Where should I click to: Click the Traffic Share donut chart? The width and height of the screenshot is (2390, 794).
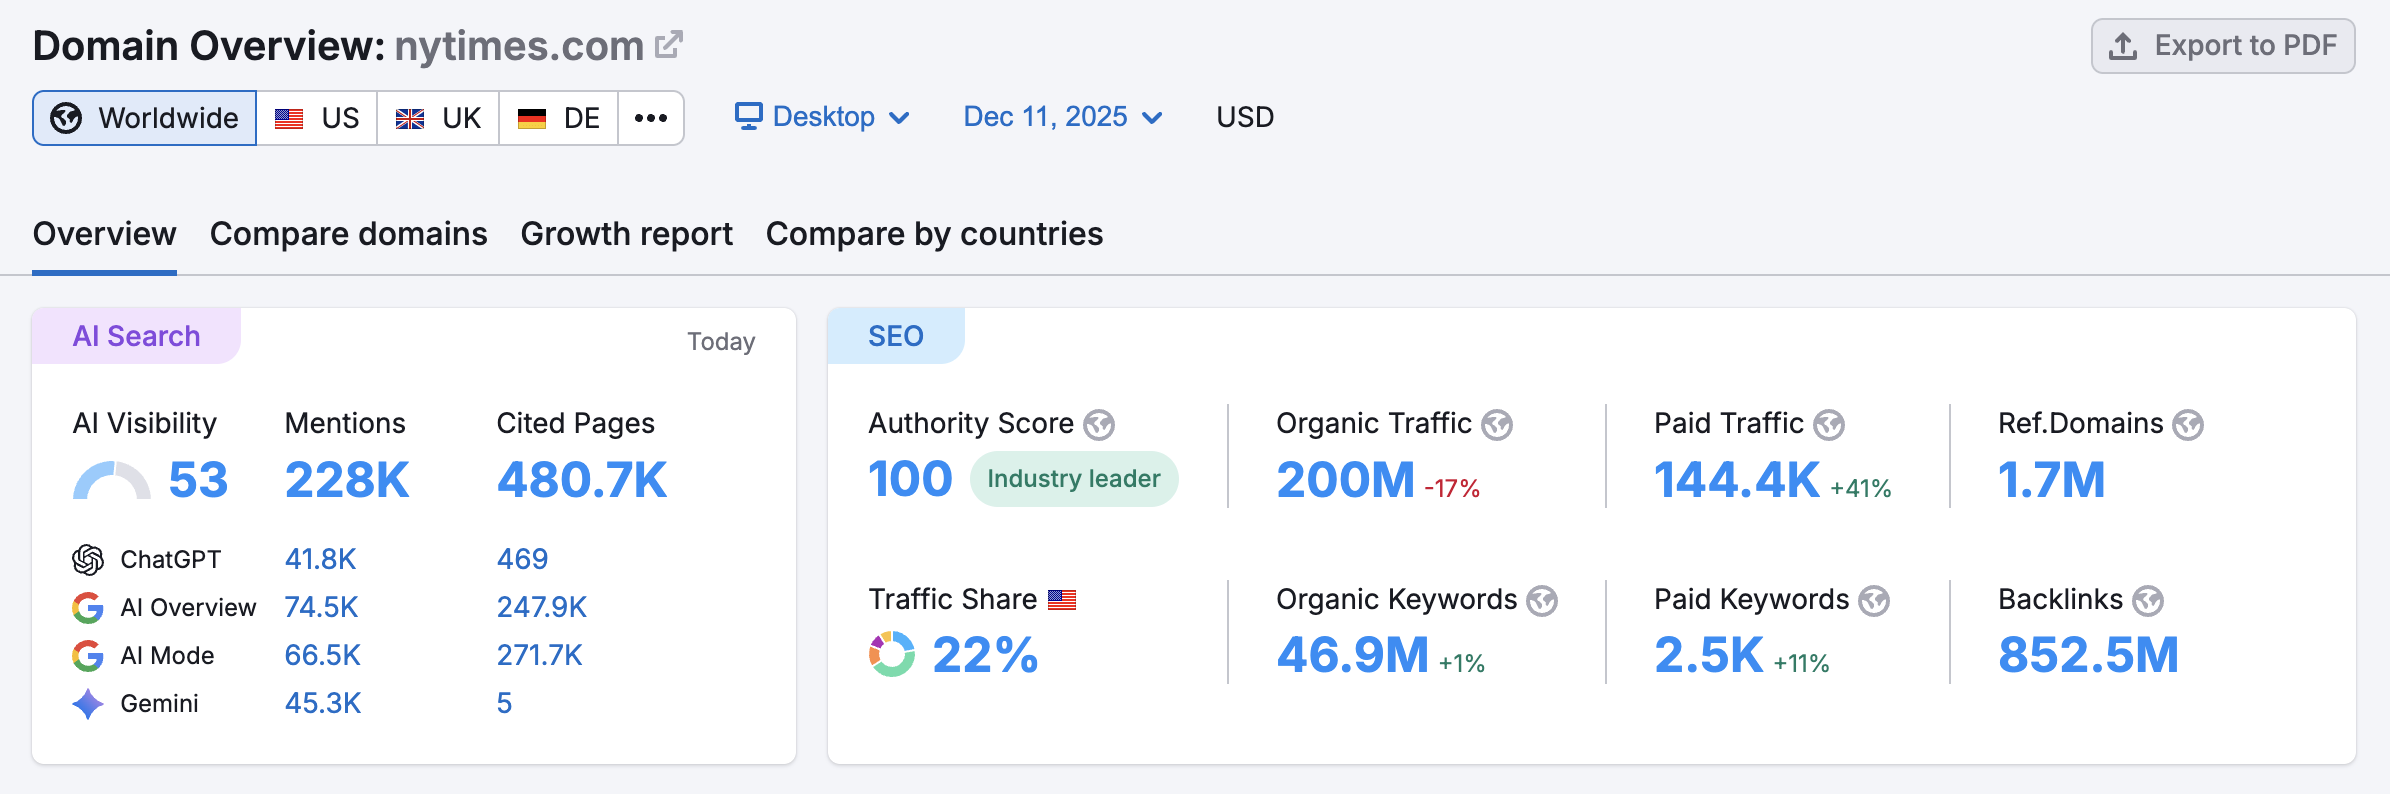point(891,655)
